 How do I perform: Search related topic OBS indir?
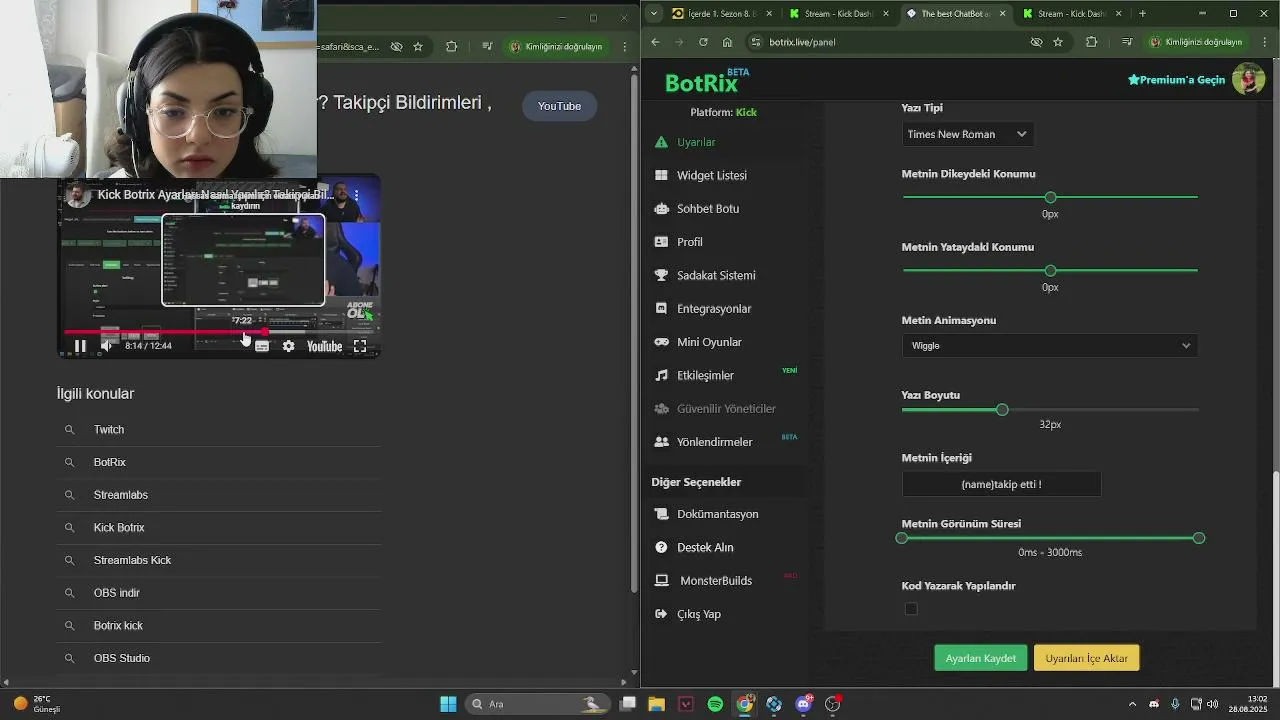219,593
